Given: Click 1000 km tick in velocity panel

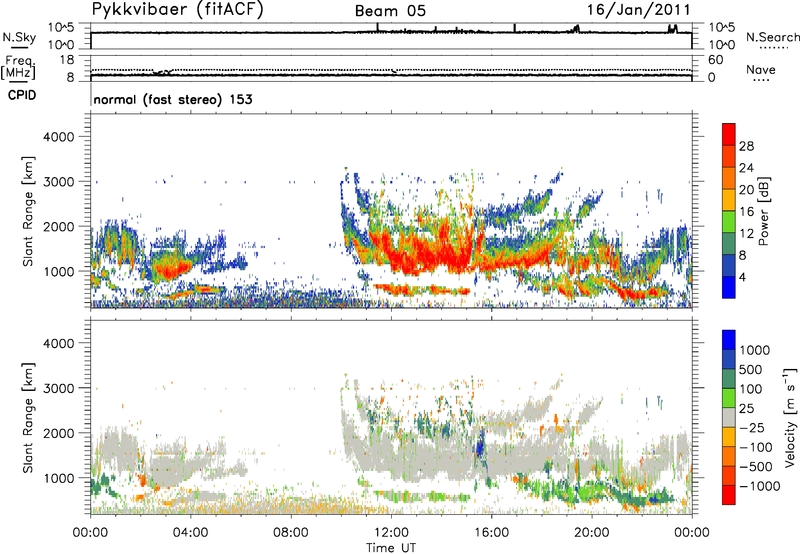Looking at the screenshot, I should tap(58, 478).
